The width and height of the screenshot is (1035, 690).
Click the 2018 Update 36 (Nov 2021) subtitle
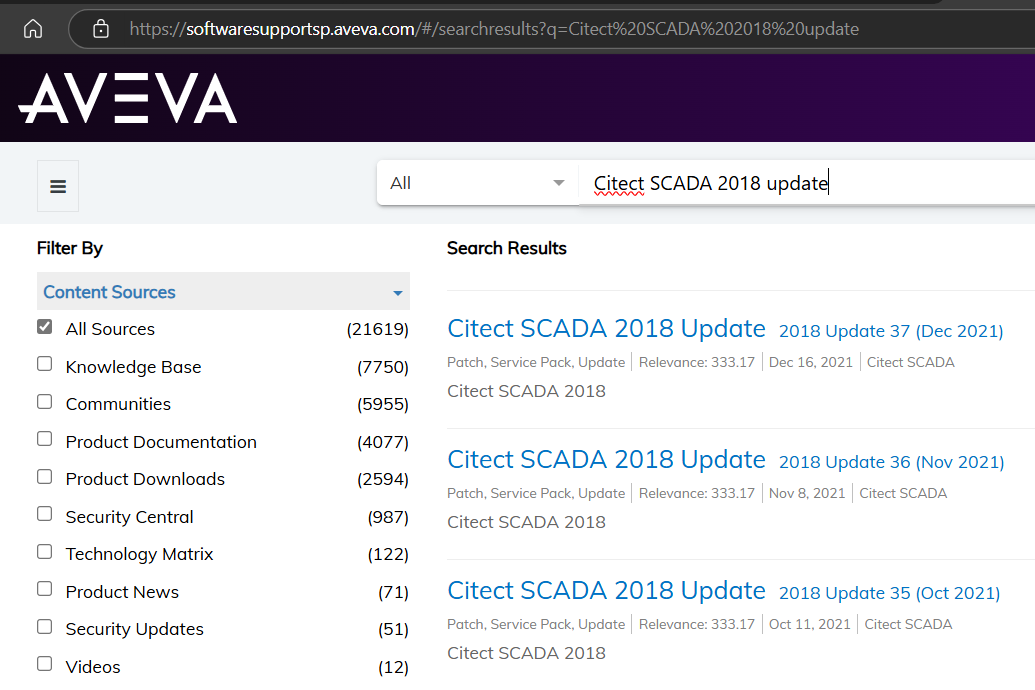pyautogui.click(x=891, y=462)
